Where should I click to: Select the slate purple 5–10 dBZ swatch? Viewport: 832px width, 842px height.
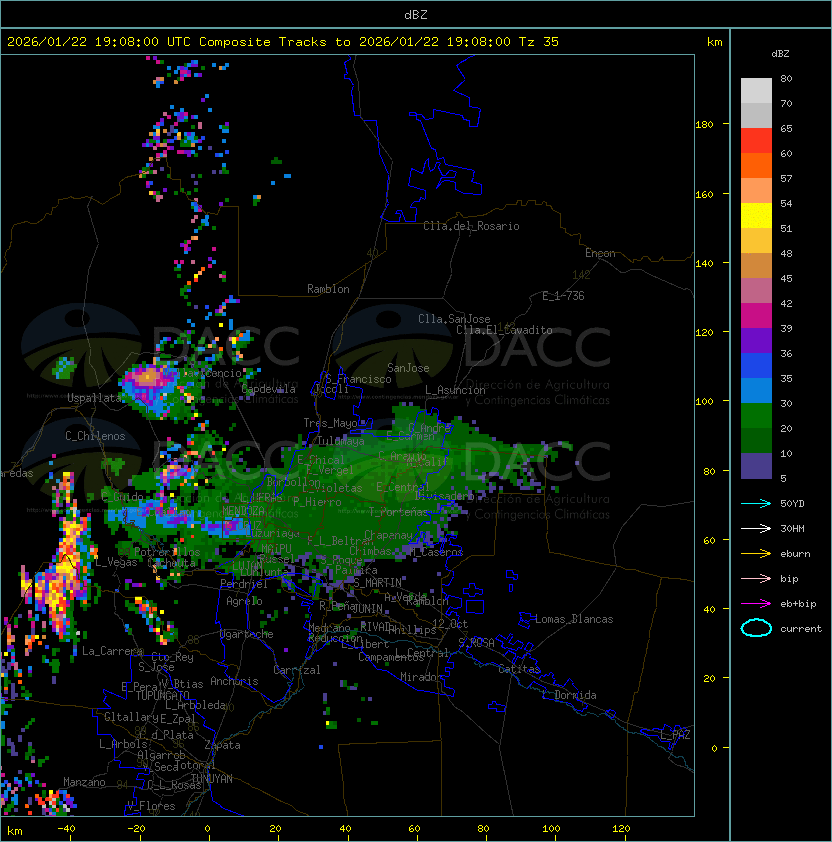(x=756, y=466)
